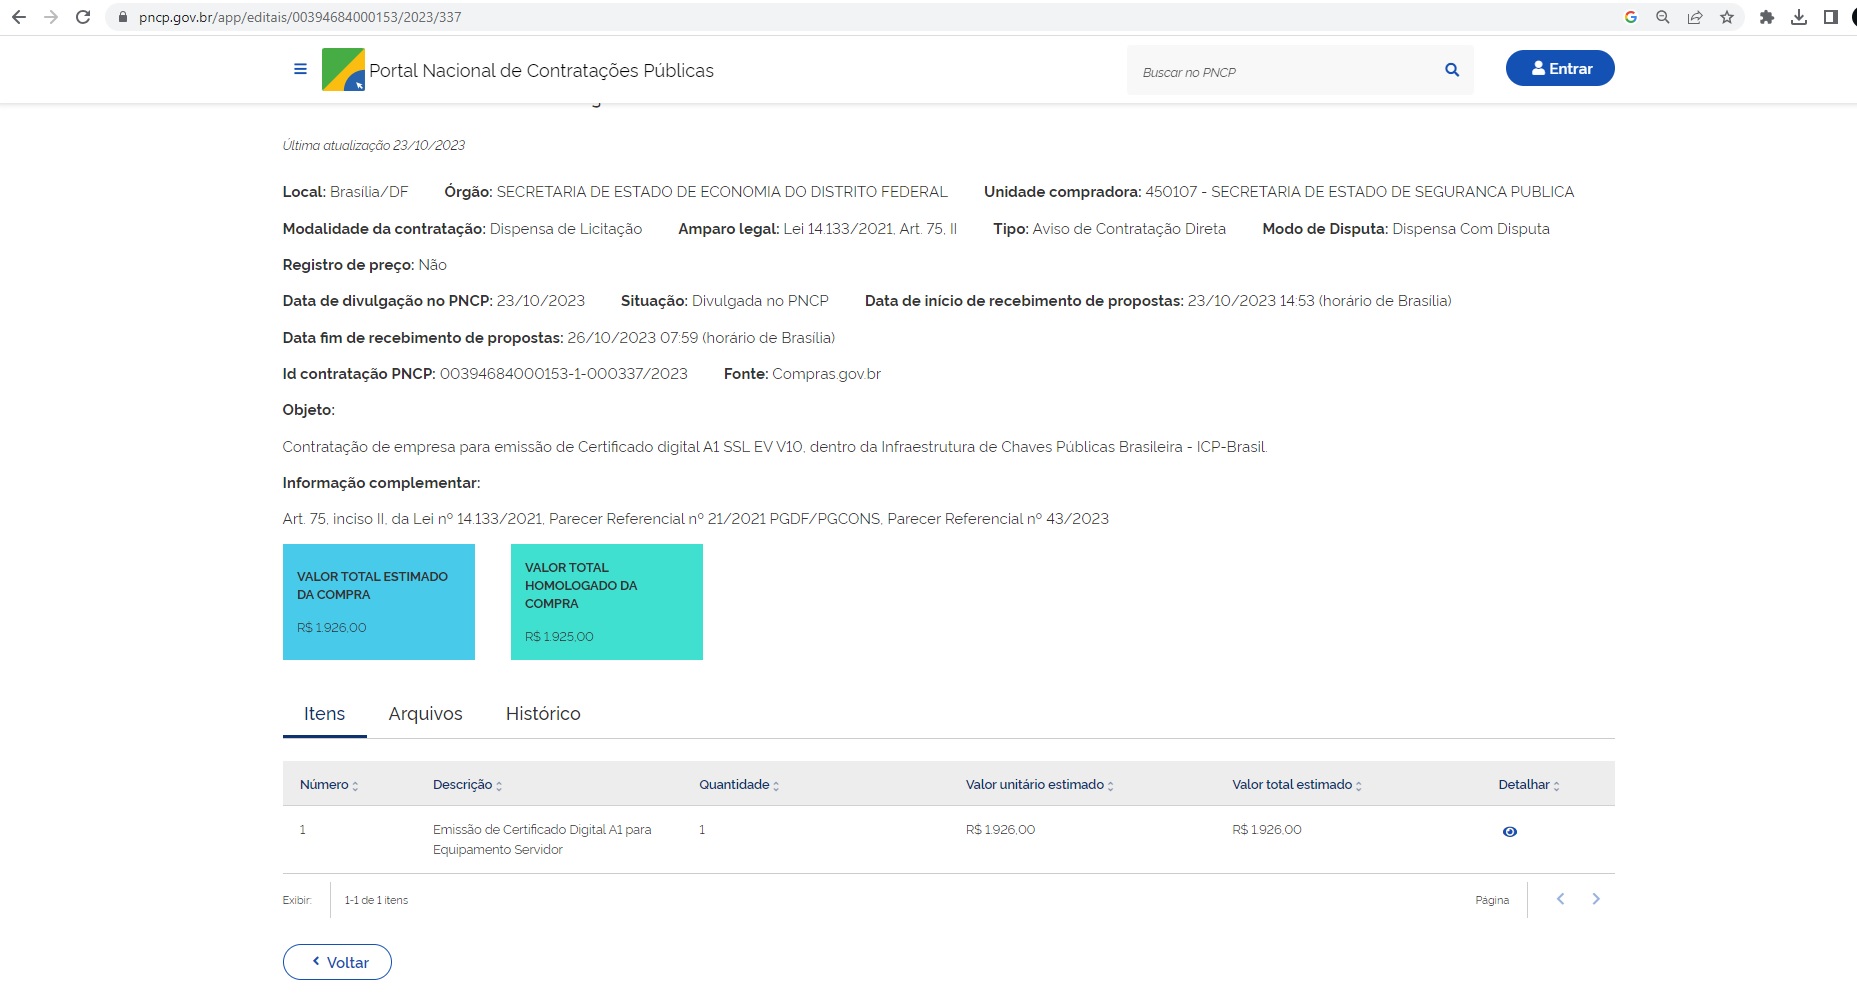This screenshot has height=993, width=1857.
Task: View item details with eye icon
Action: click(x=1510, y=832)
